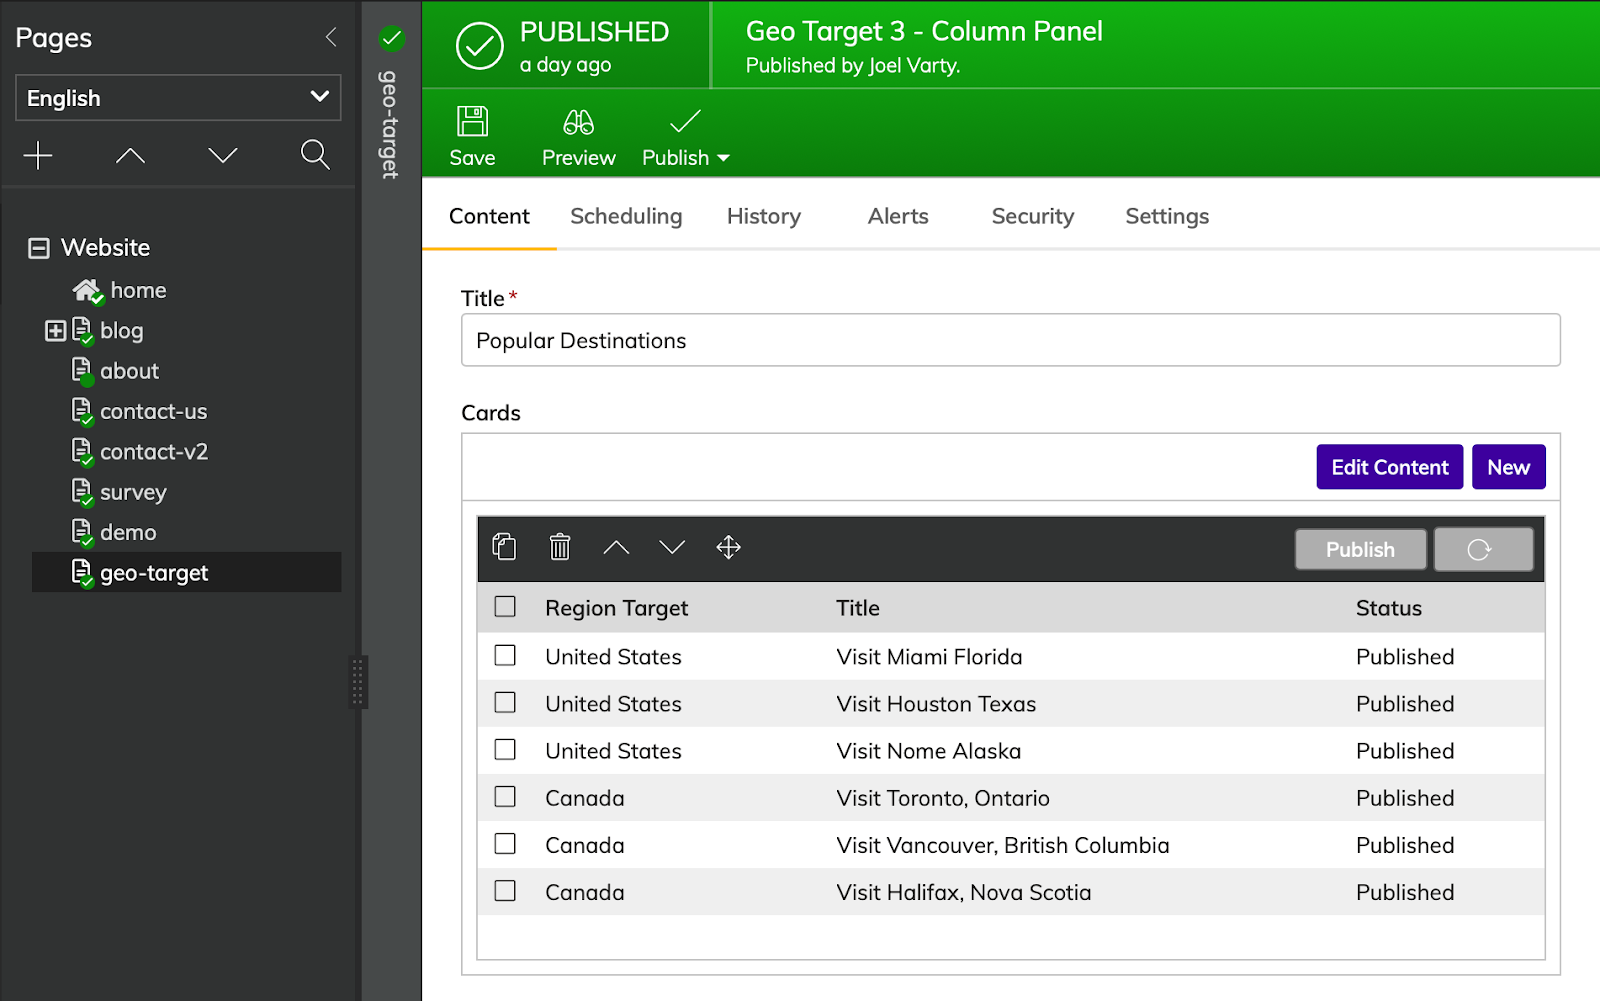Expand the blog tree node
Image resolution: width=1600 pixels, height=1001 pixels.
[x=56, y=331]
